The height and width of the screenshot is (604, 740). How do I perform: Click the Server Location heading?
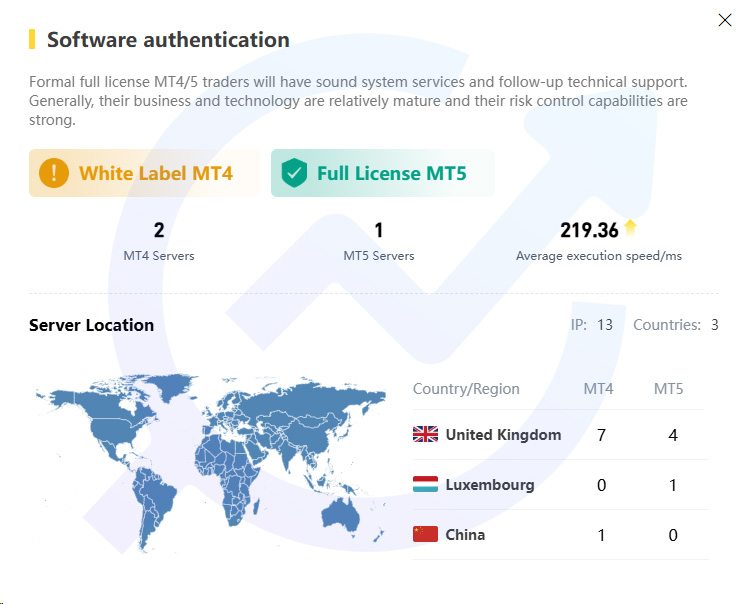(92, 325)
